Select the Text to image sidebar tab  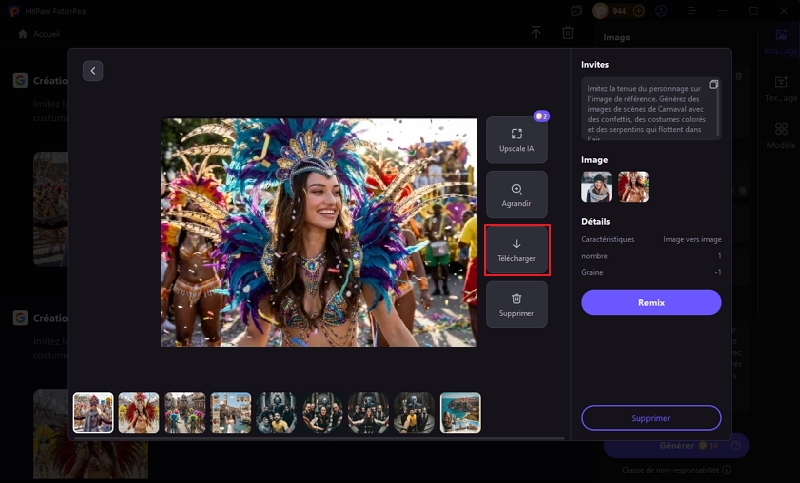click(x=781, y=89)
